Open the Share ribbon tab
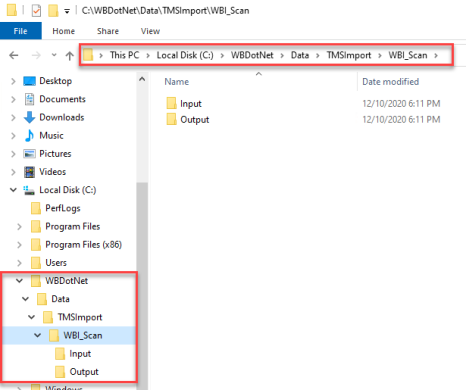 point(108,31)
